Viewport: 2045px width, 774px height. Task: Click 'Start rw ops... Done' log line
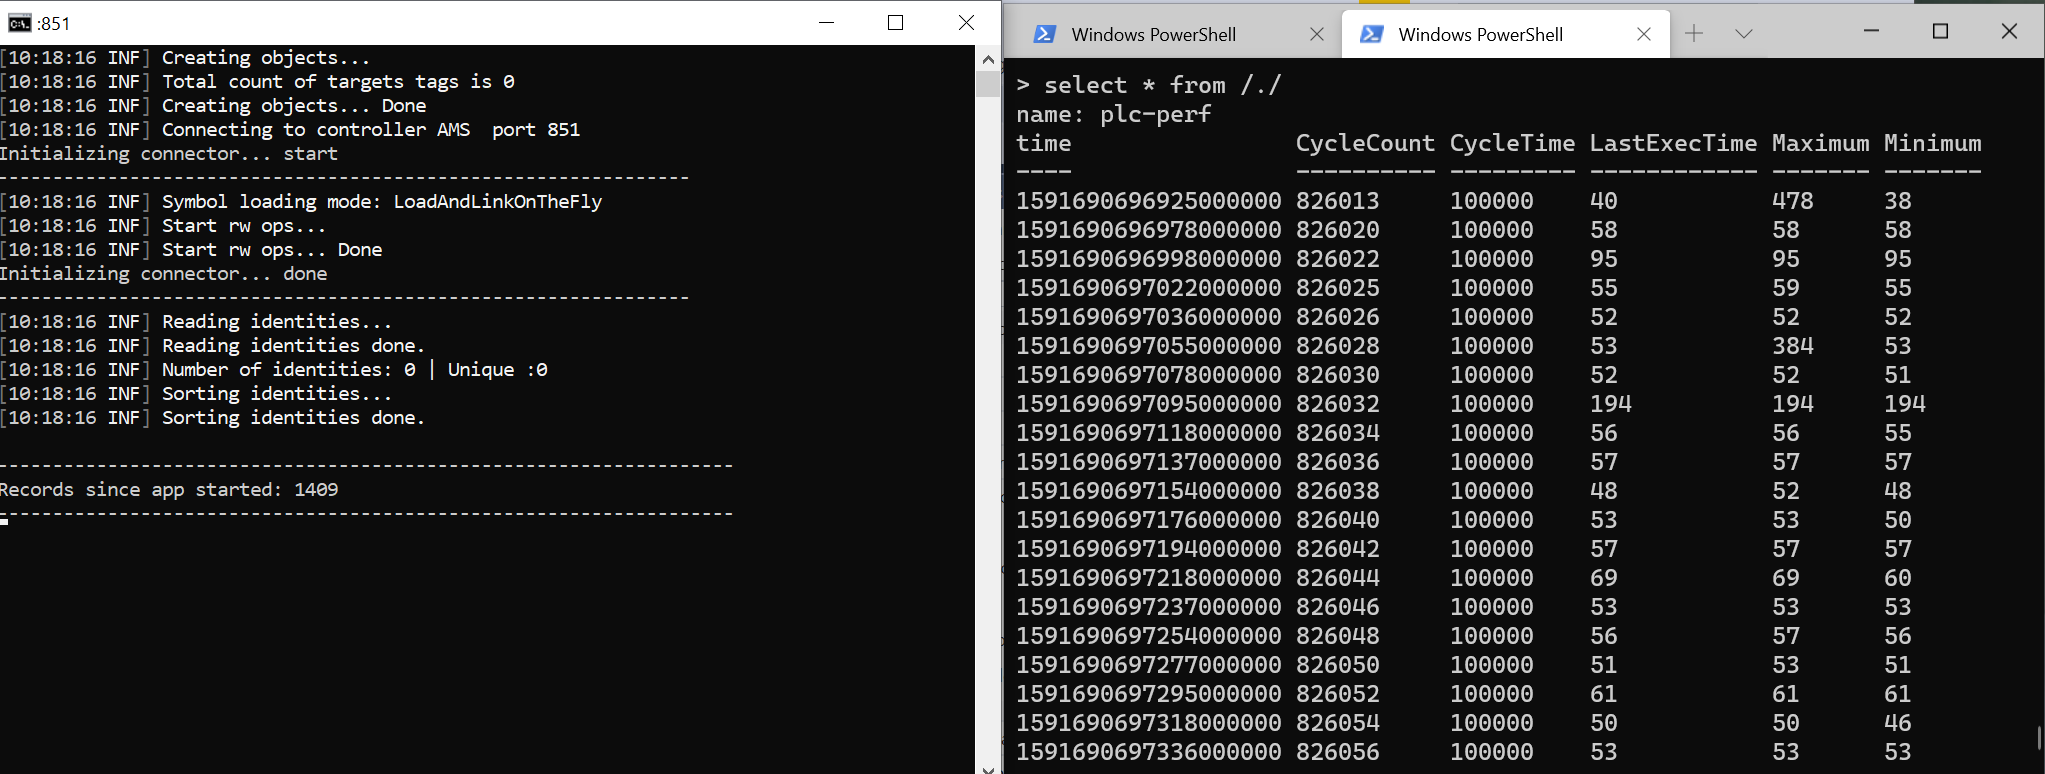[x=191, y=250]
